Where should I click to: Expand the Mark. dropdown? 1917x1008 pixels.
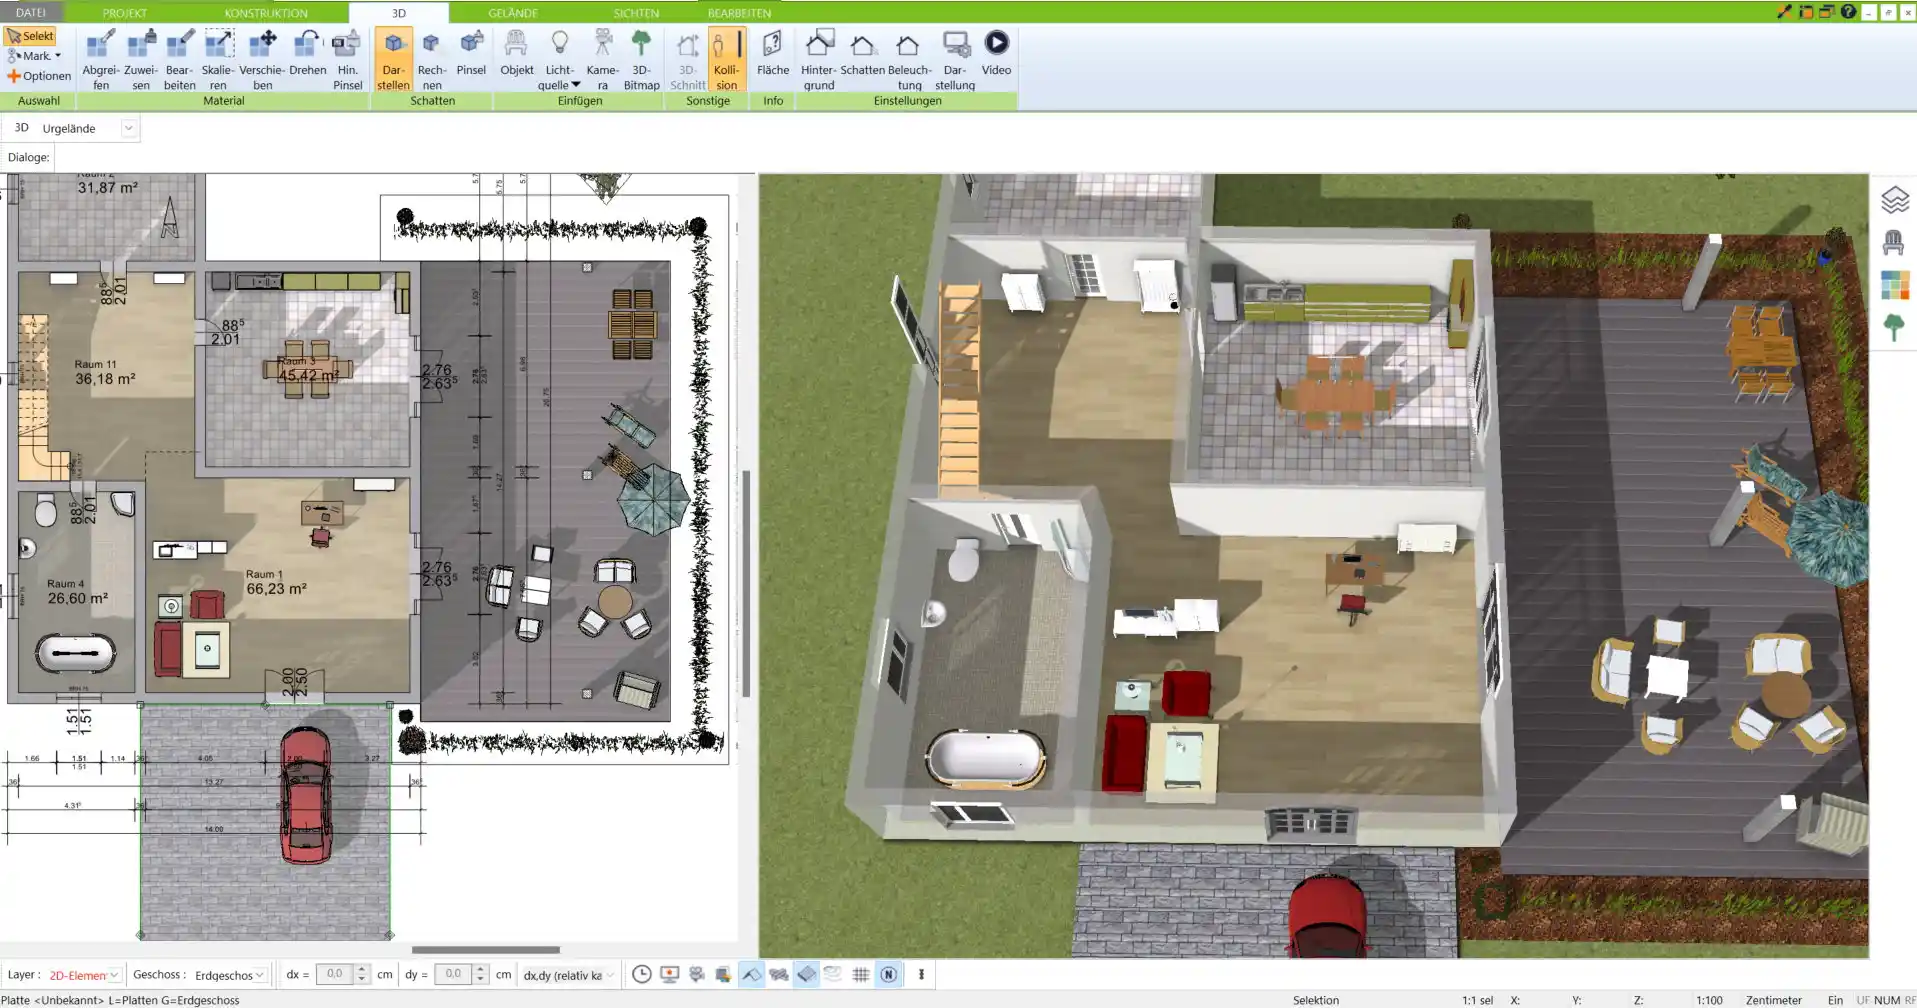pos(58,56)
